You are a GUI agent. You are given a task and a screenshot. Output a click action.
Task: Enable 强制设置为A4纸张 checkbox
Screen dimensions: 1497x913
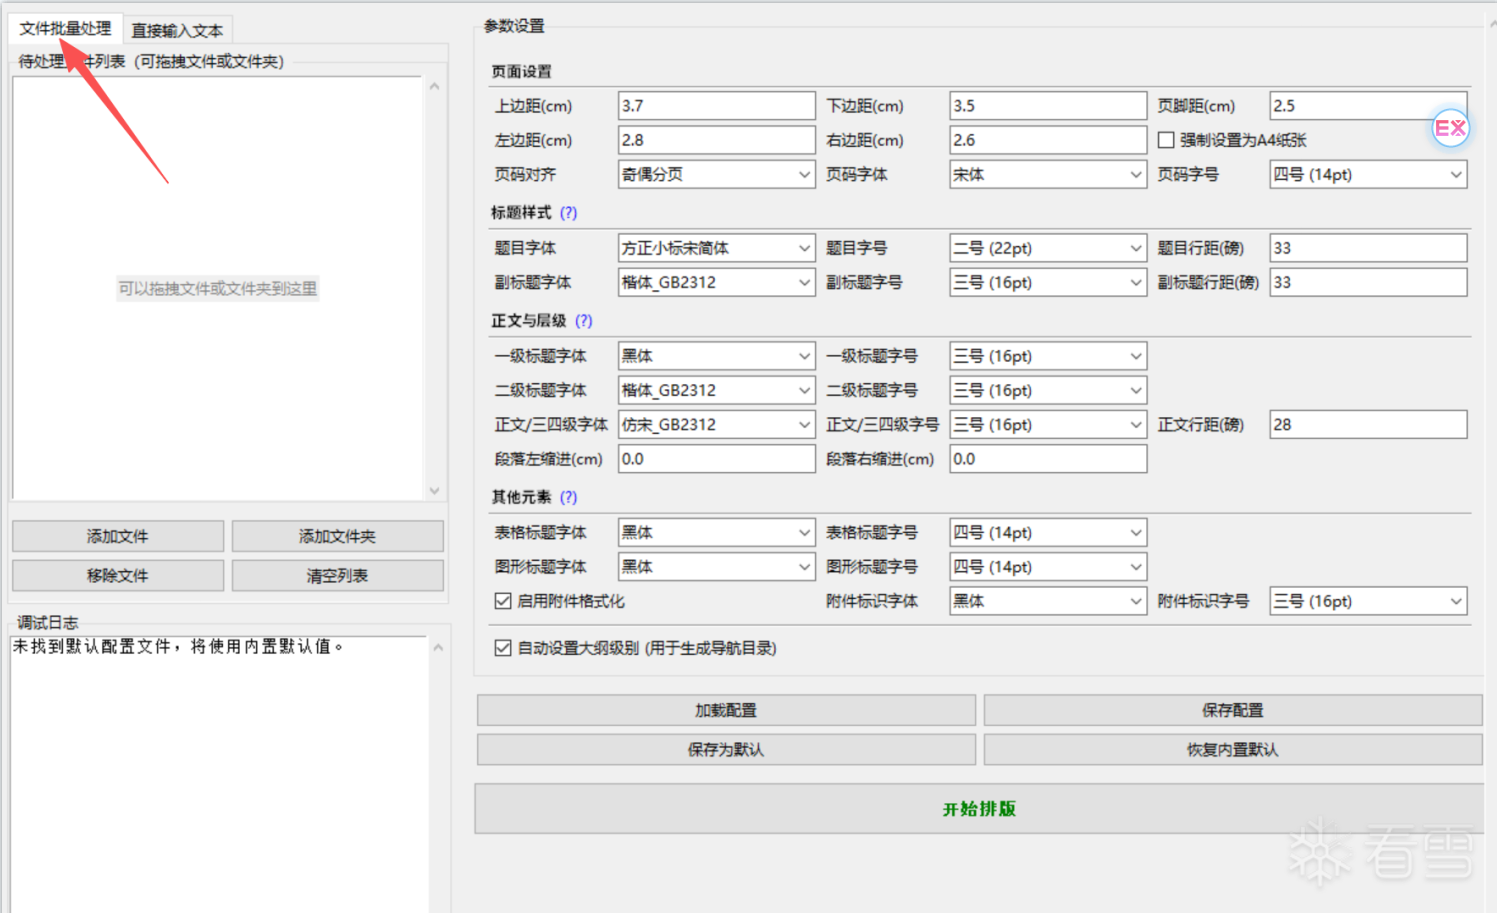pos(1166,141)
